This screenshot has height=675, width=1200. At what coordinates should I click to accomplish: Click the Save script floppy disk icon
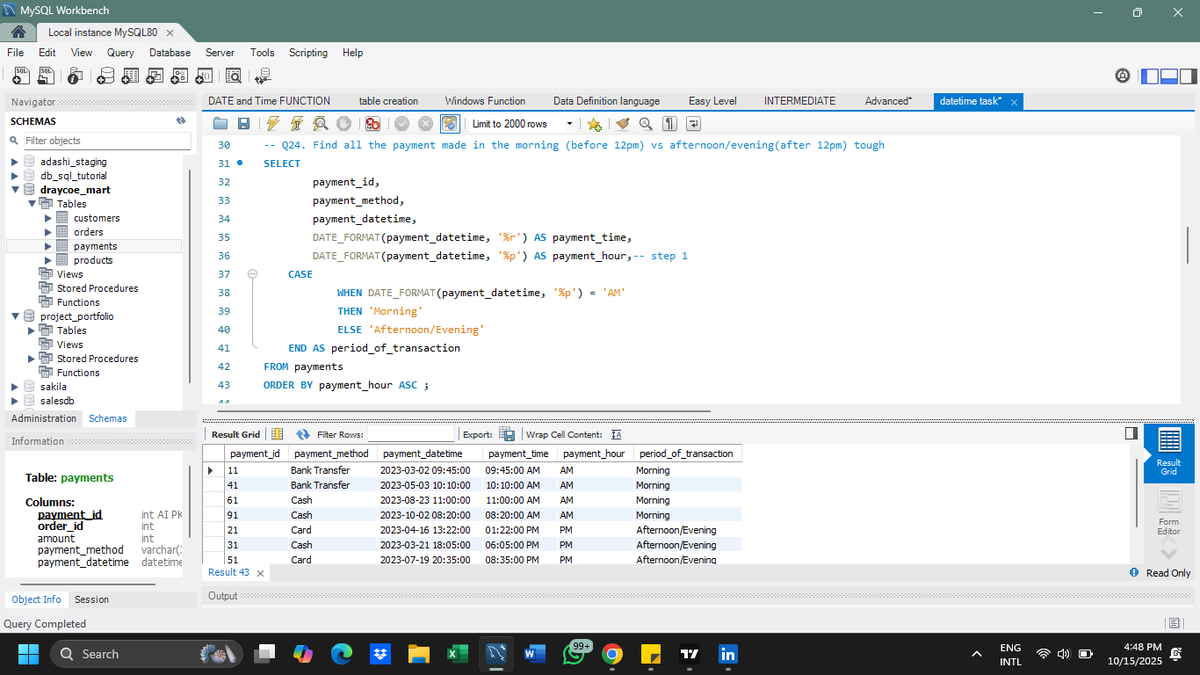click(244, 124)
